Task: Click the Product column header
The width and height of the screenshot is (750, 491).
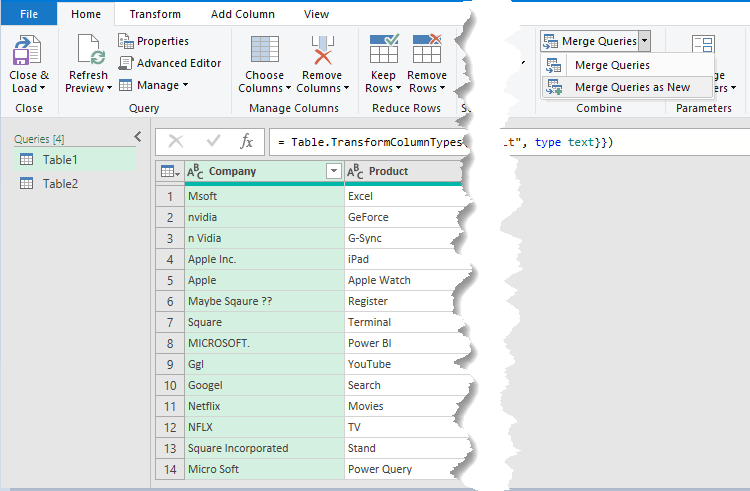Action: click(x=404, y=171)
